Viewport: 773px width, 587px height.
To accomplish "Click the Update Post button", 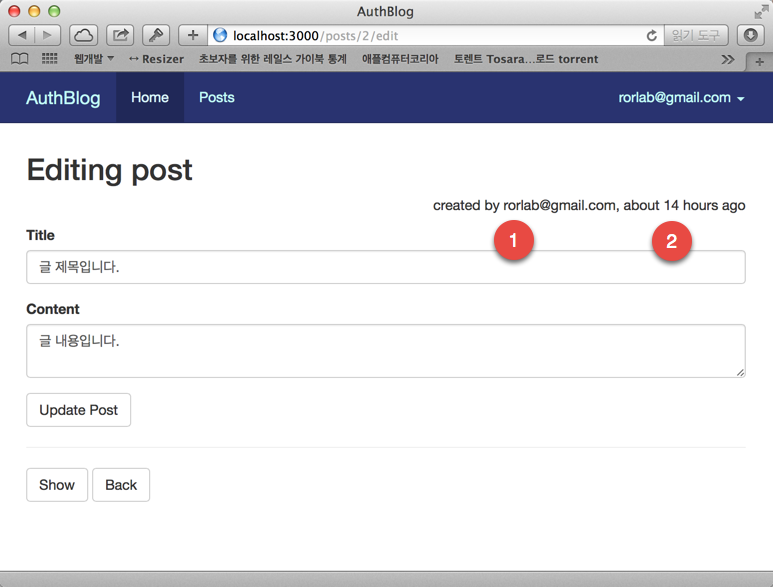I will pyautogui.click(x=78, y=410).
